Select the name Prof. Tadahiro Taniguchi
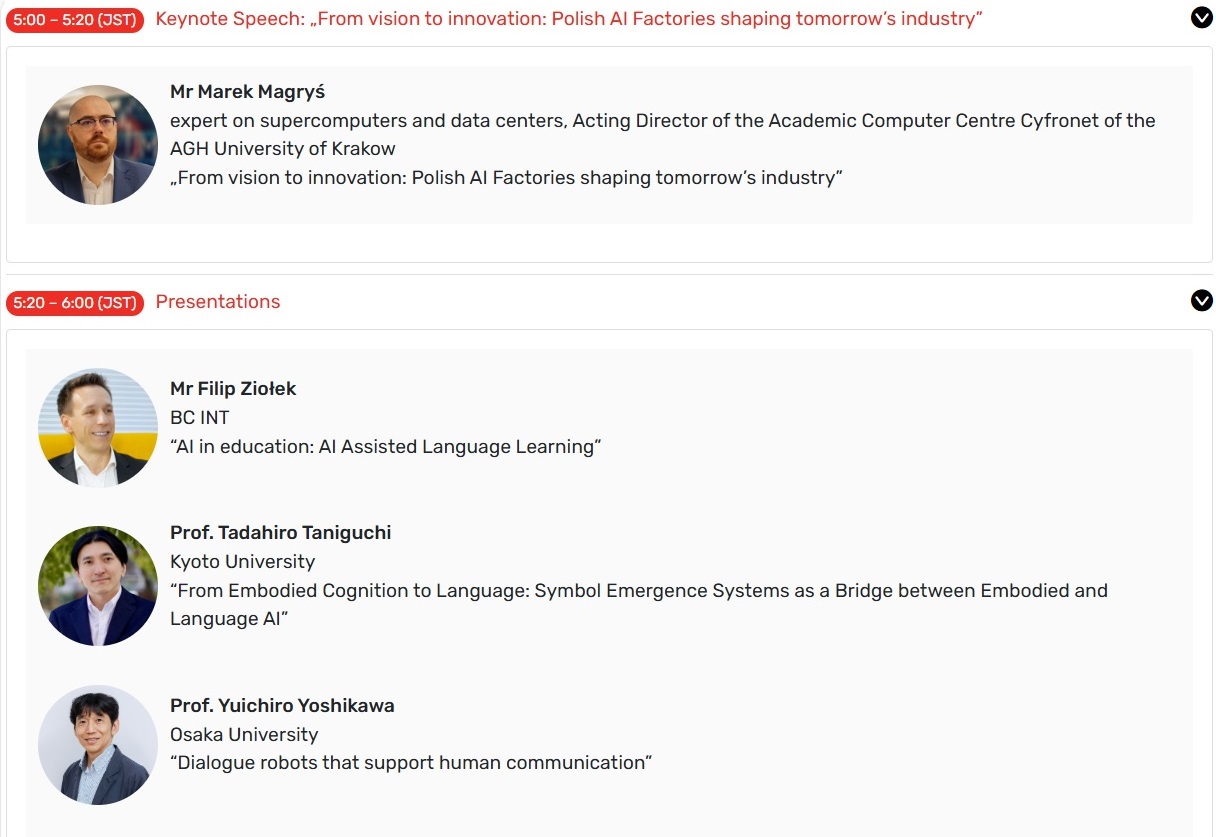Image resolution: width=1216 pixels, height=837 pixels. tap(280, 533)
